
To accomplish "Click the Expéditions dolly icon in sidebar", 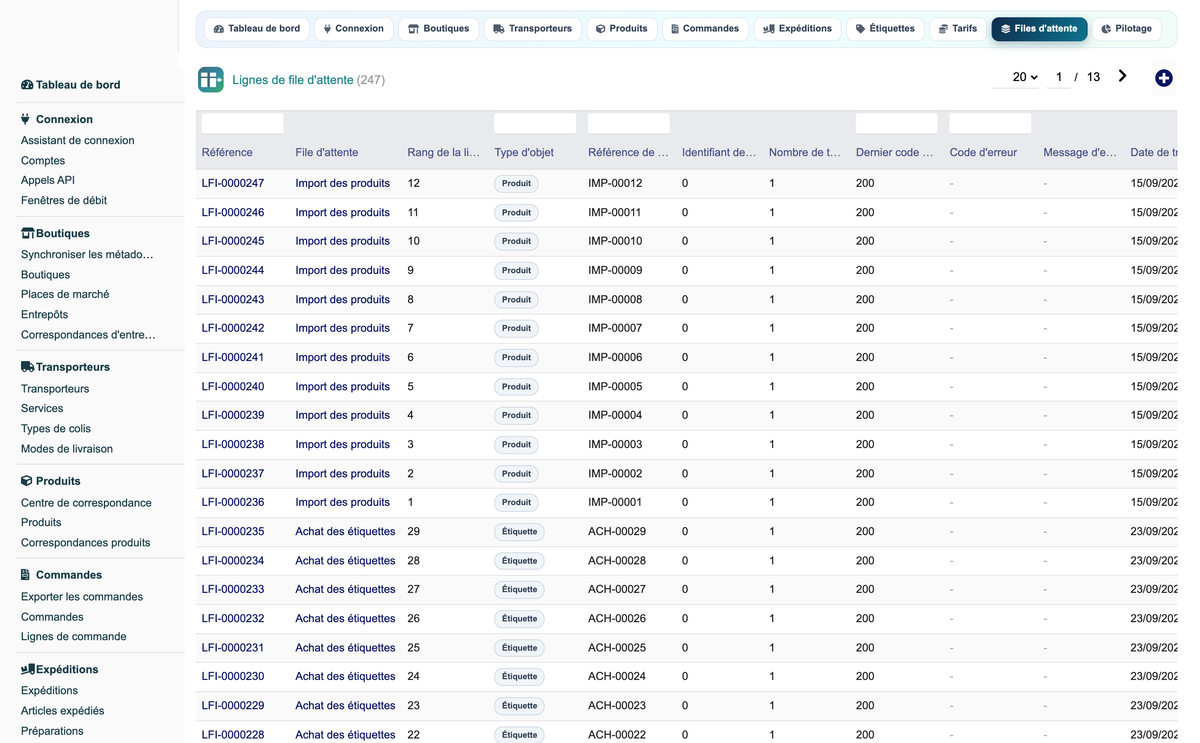I will point(28,669).
